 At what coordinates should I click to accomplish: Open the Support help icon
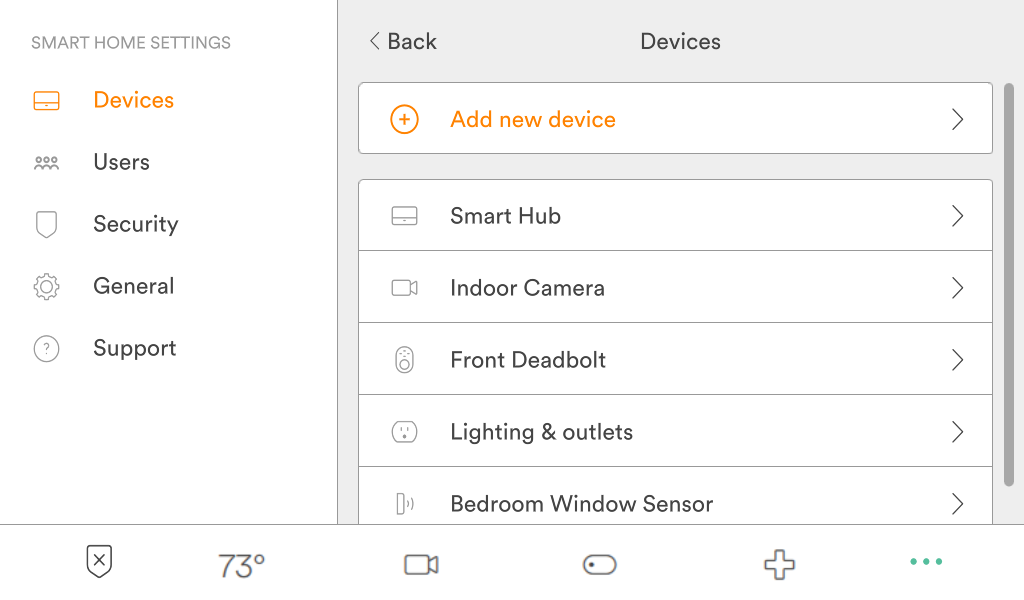coord(46,348)
